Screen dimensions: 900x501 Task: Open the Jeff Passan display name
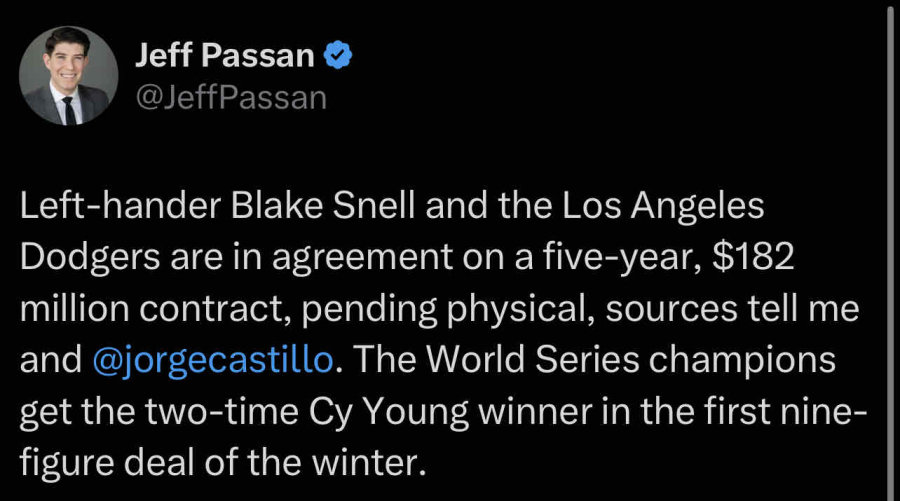tap(224, 56)
